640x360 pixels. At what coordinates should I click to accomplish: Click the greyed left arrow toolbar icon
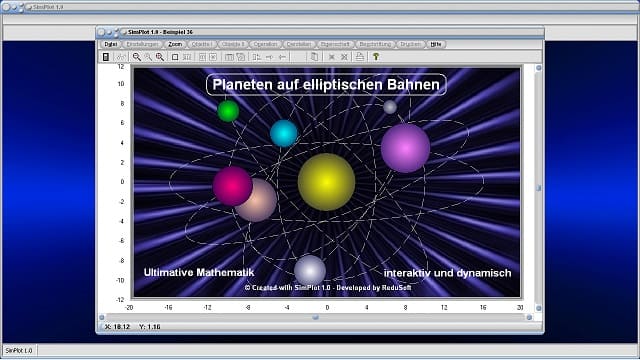click(282, 57)
